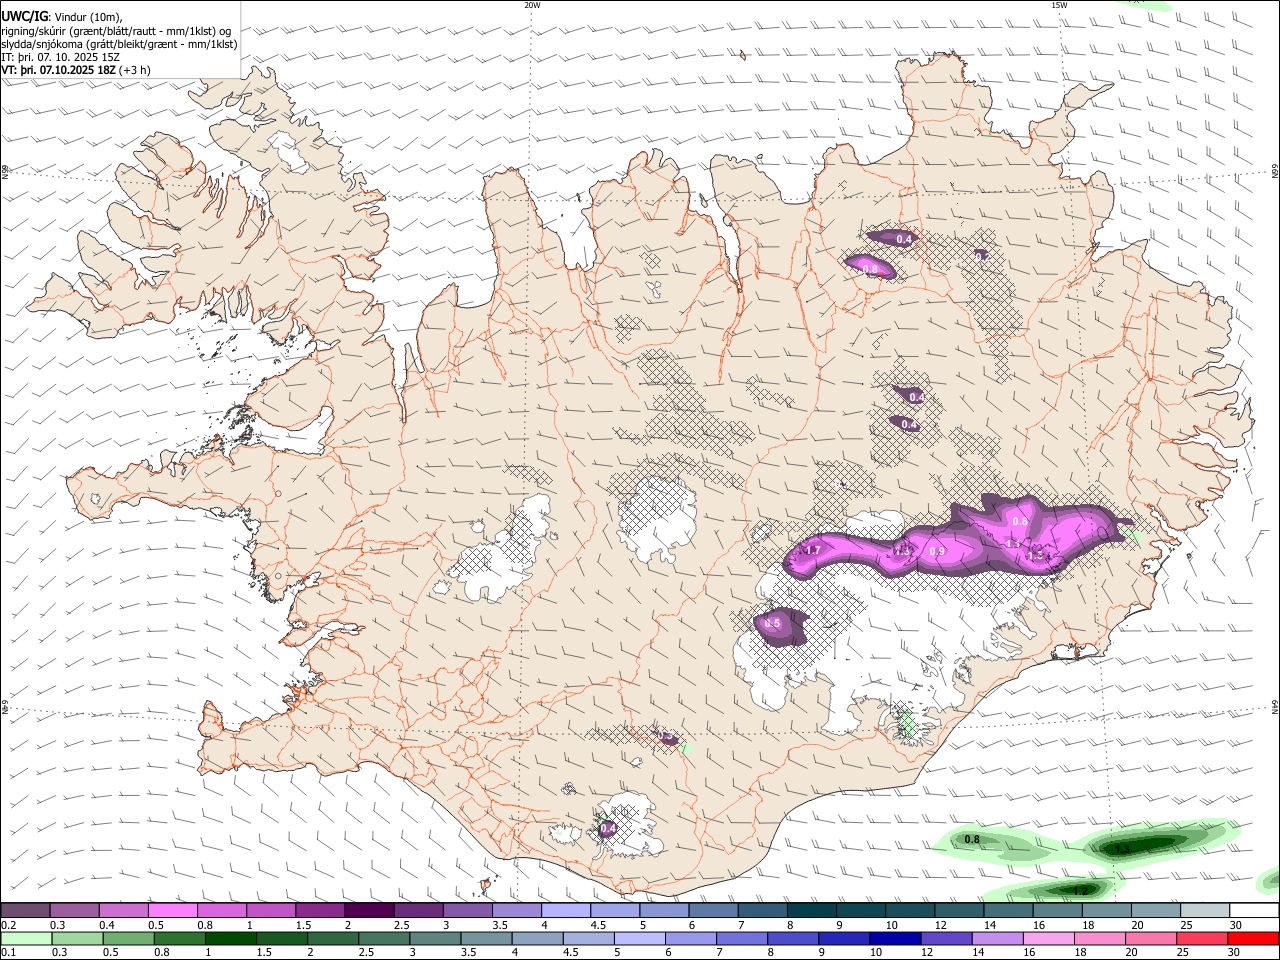Click the 64N latitude label at right edge
The image size is (1280, 960).
[1275, 707]
